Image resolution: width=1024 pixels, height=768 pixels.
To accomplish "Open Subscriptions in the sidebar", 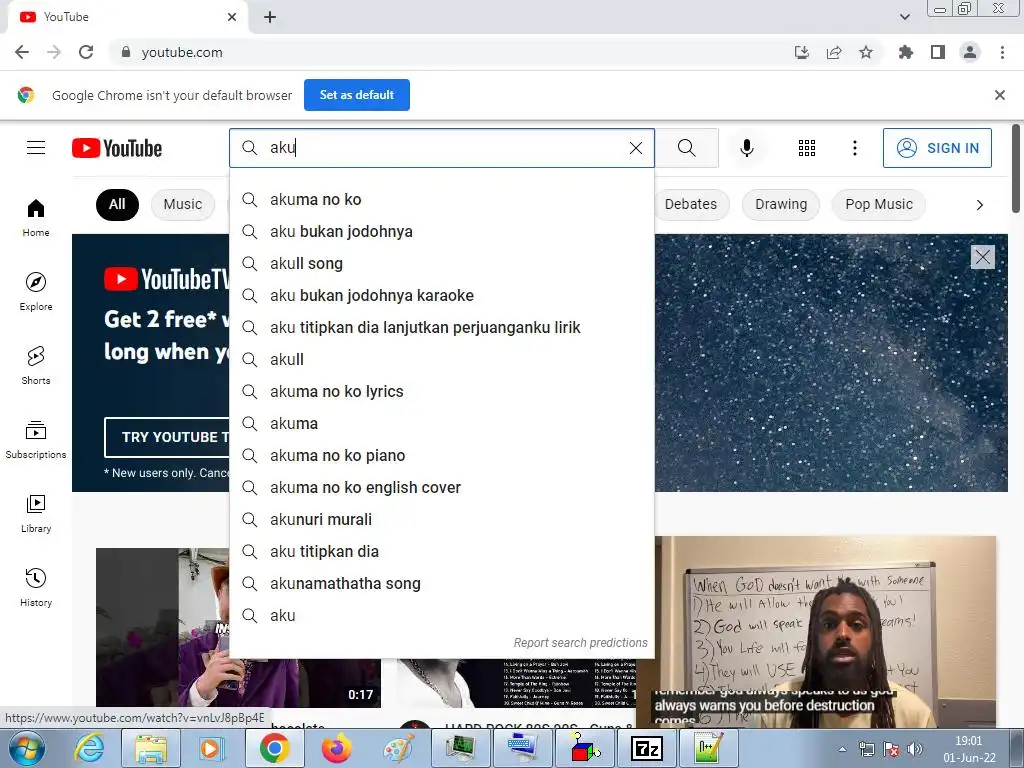I will tap(36, 440).
